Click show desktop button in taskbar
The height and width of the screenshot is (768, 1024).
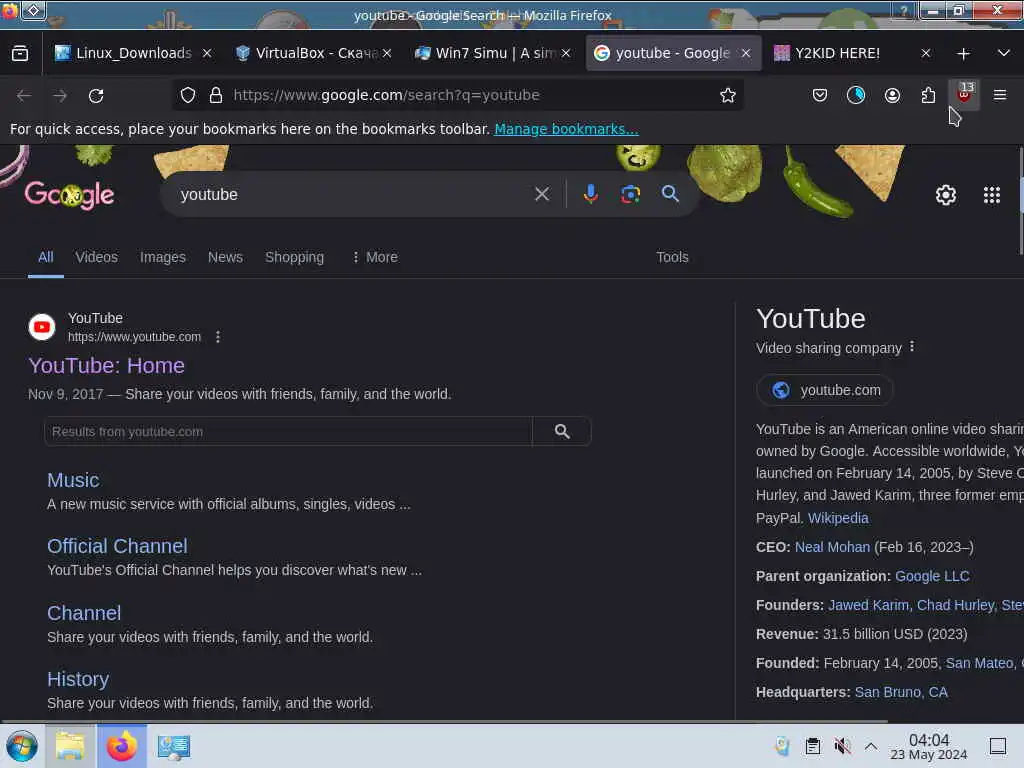[x=997, y=746]
